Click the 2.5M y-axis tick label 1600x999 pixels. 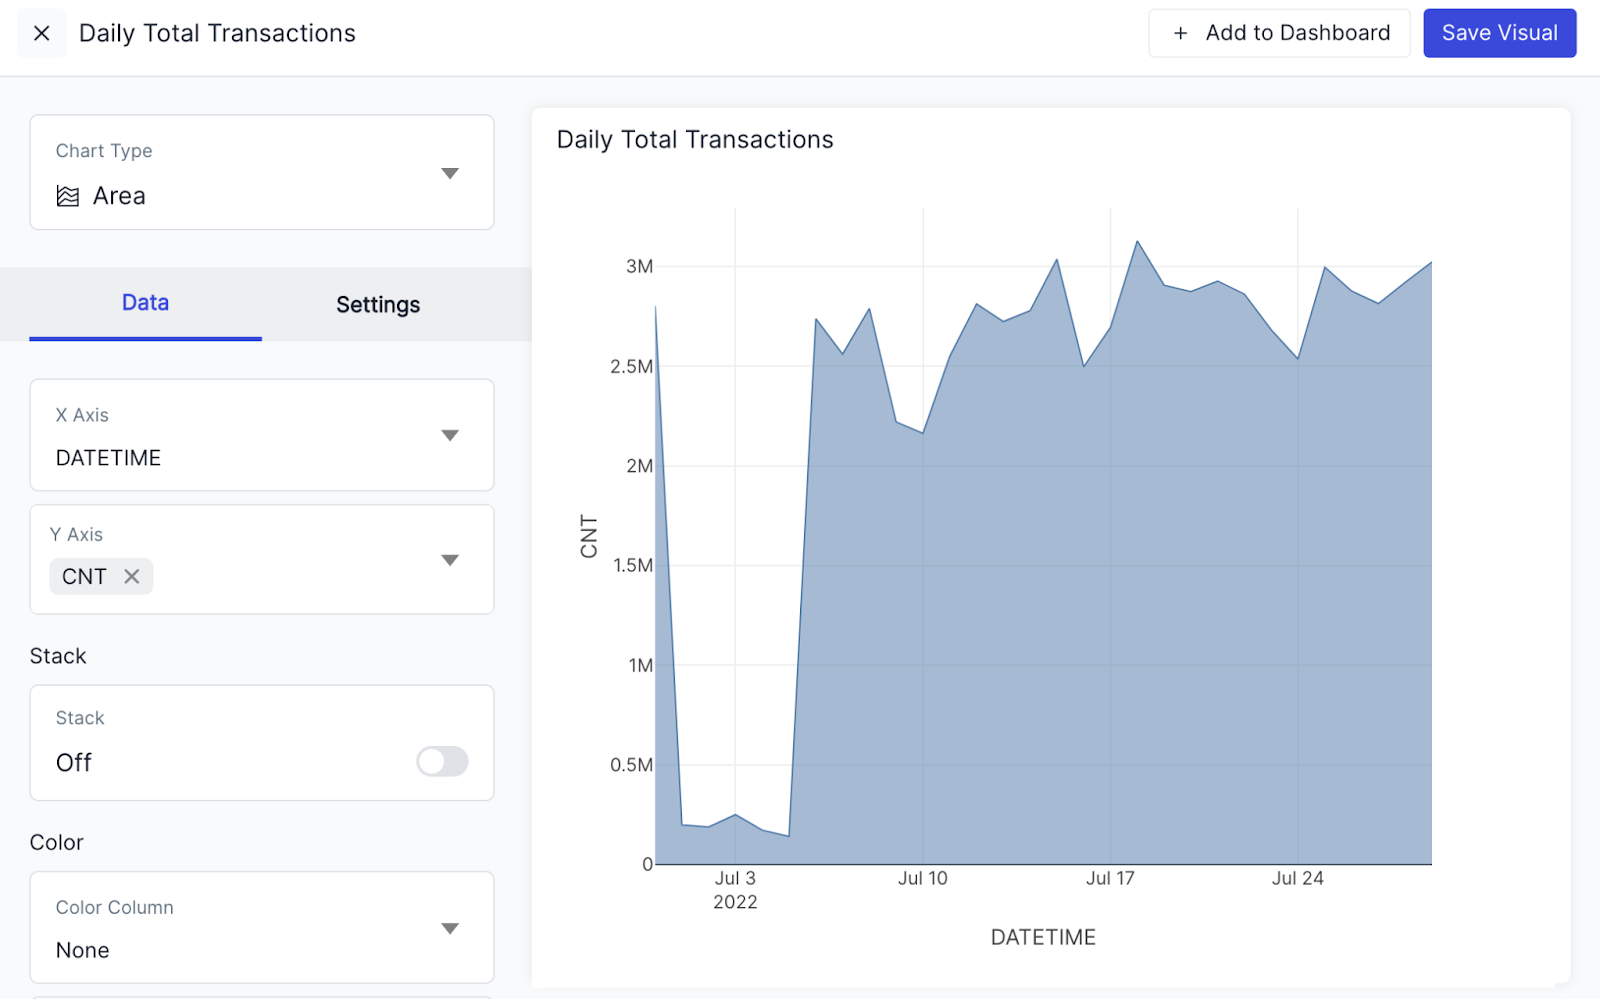coord(631,367)
